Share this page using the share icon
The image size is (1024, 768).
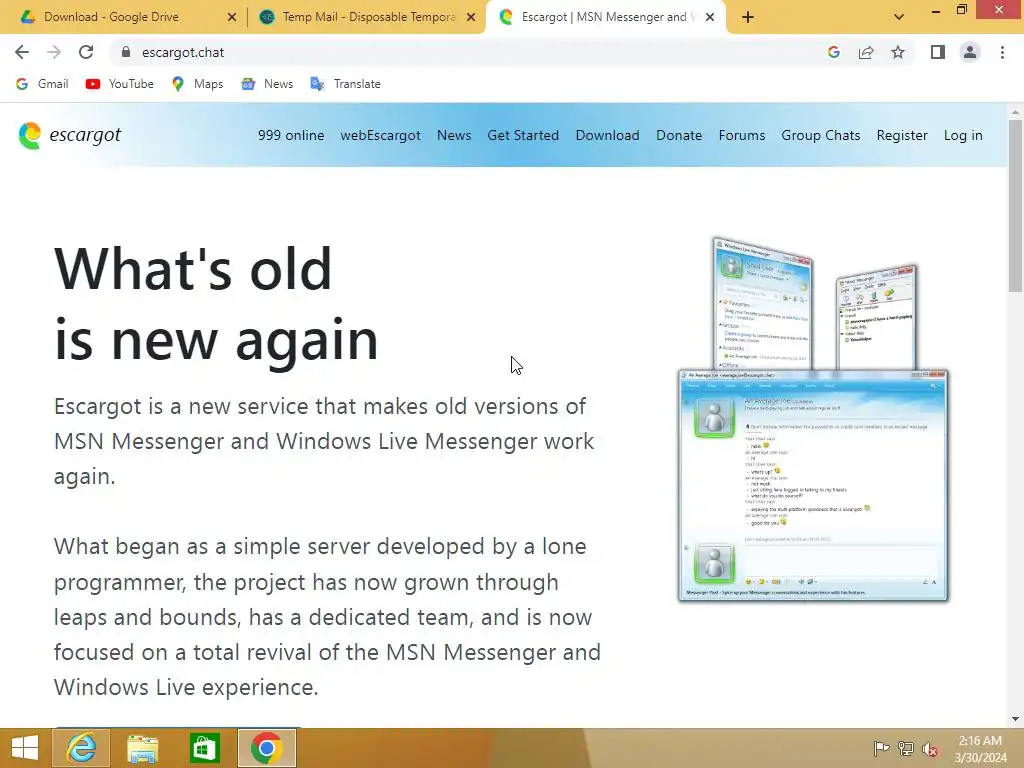866,52
